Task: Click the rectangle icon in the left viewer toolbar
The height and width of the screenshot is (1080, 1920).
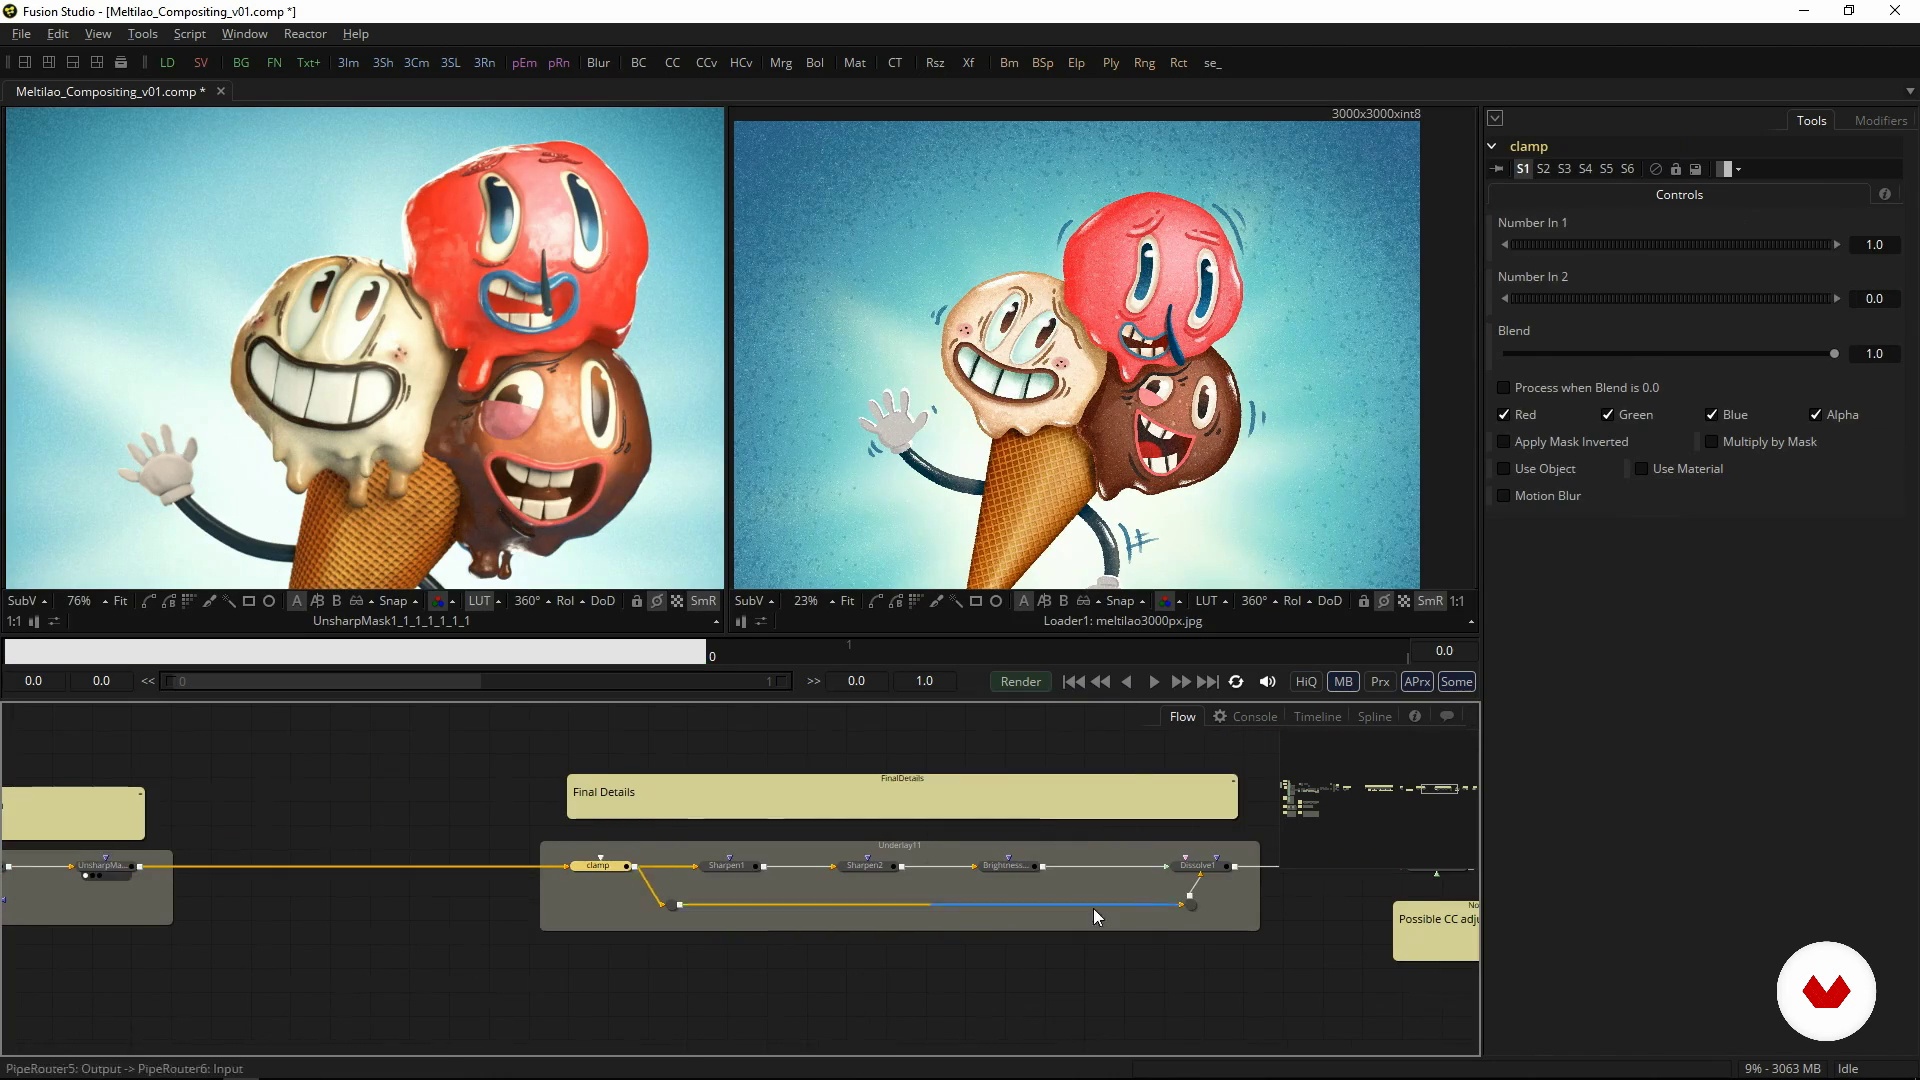Action: [249, 601]
